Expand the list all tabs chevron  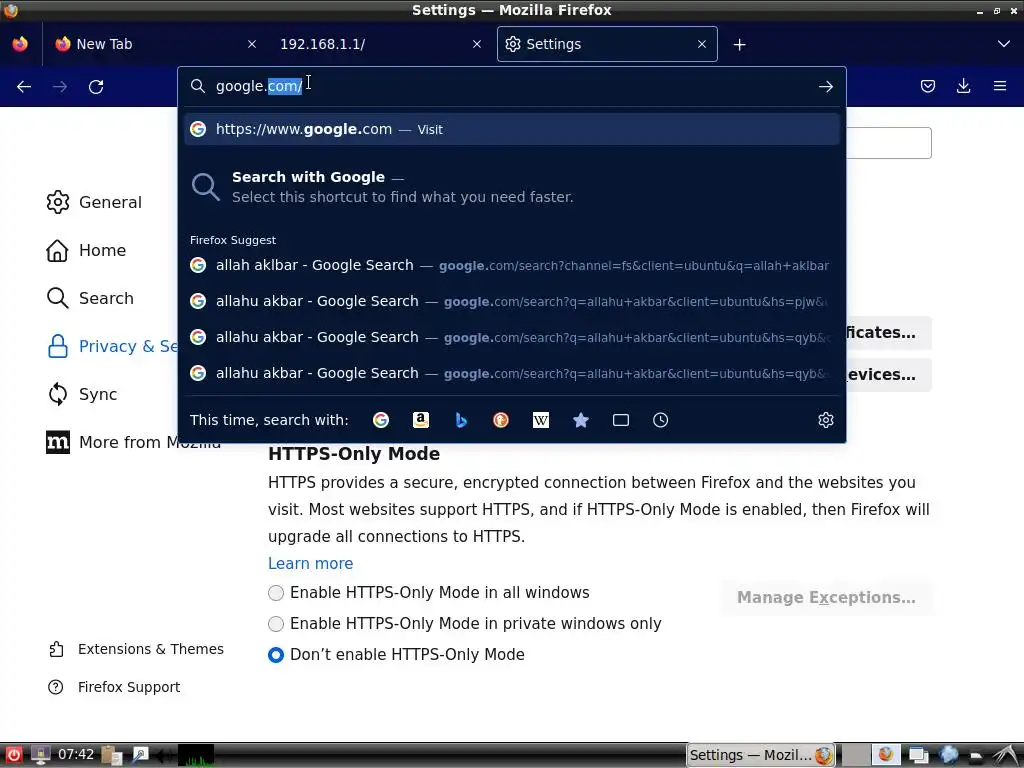(x=1004, y=44)
